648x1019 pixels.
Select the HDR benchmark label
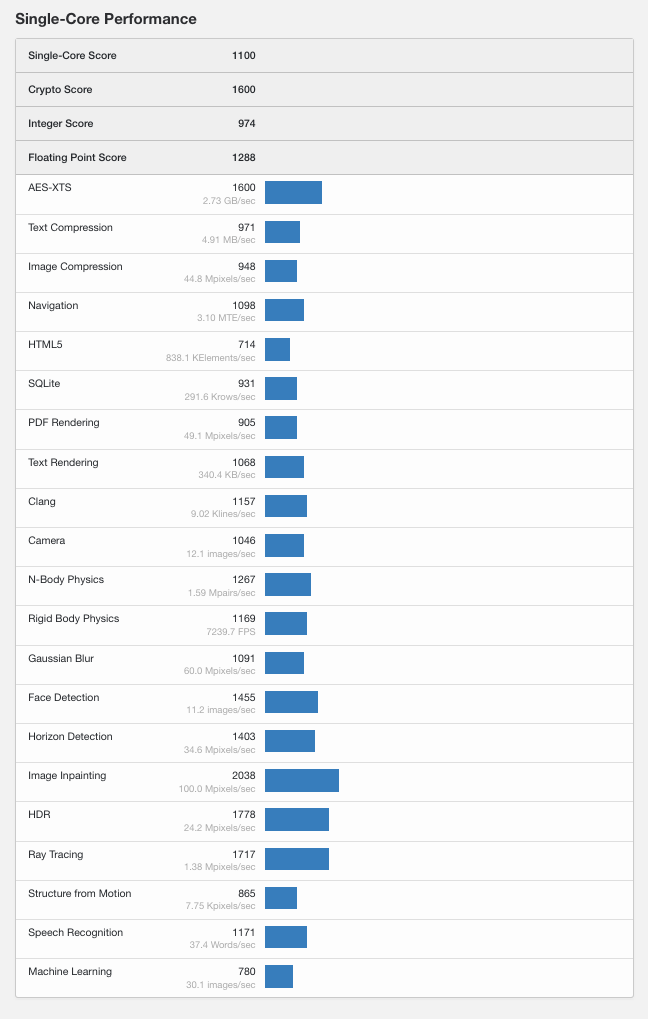[39, 815]
